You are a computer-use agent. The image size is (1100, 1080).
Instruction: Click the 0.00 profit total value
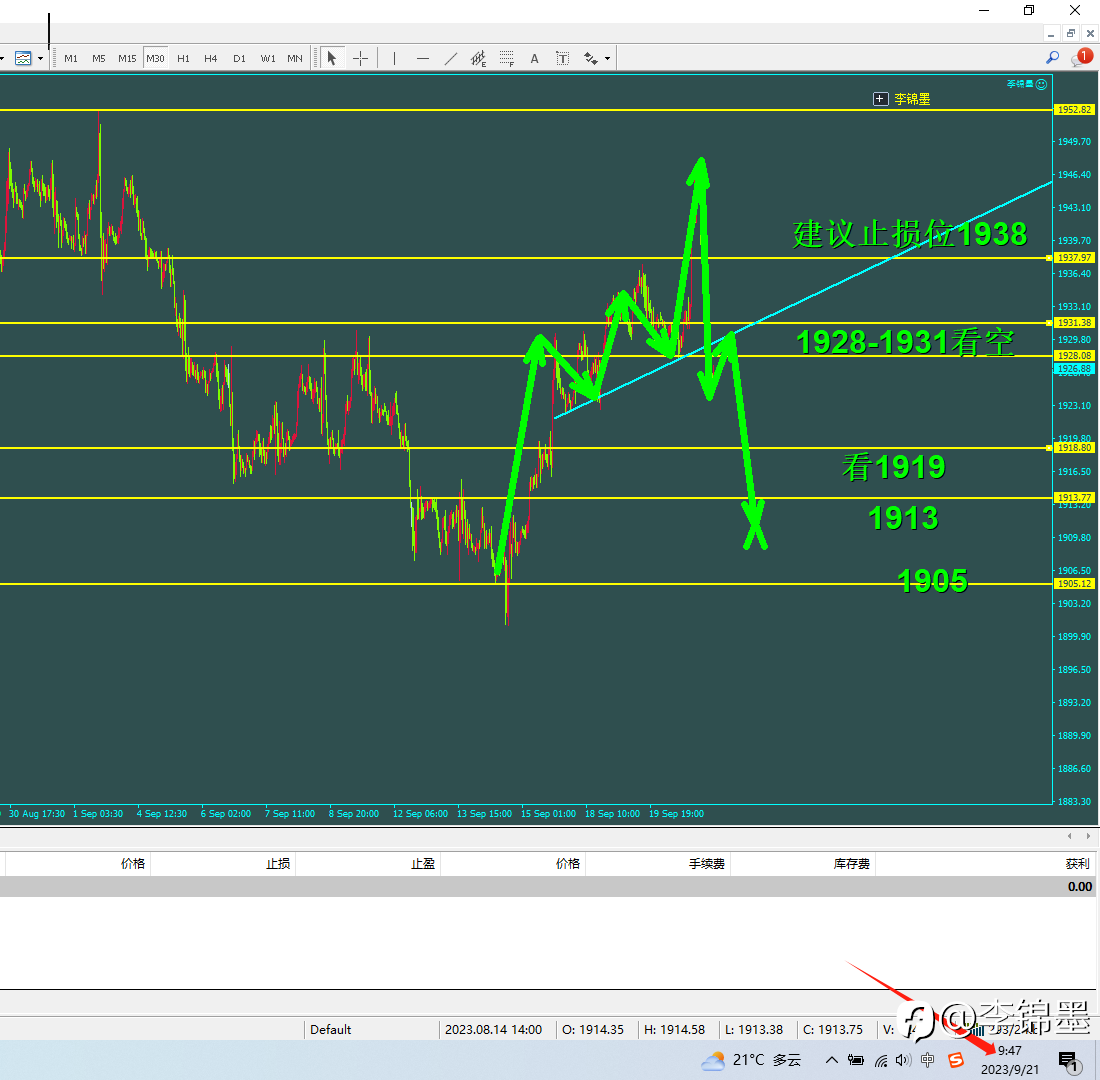[1080, 887]
